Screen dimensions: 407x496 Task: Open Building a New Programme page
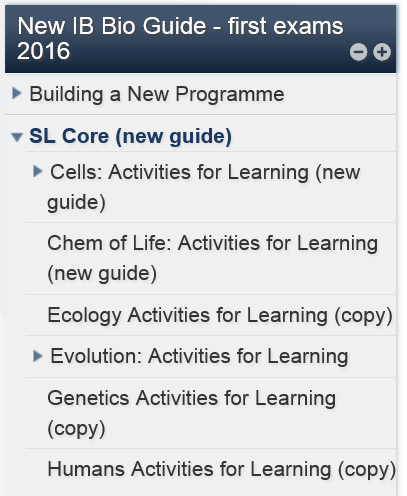(x=157, y=94)
